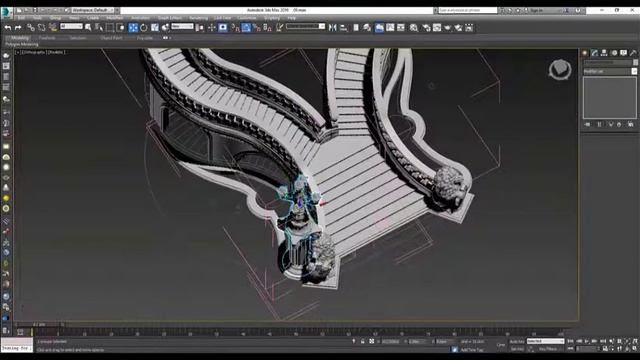This screenshot has height=360, width=640.
Task: Open the Material Editor icon
Action: (x=414, y=27)
